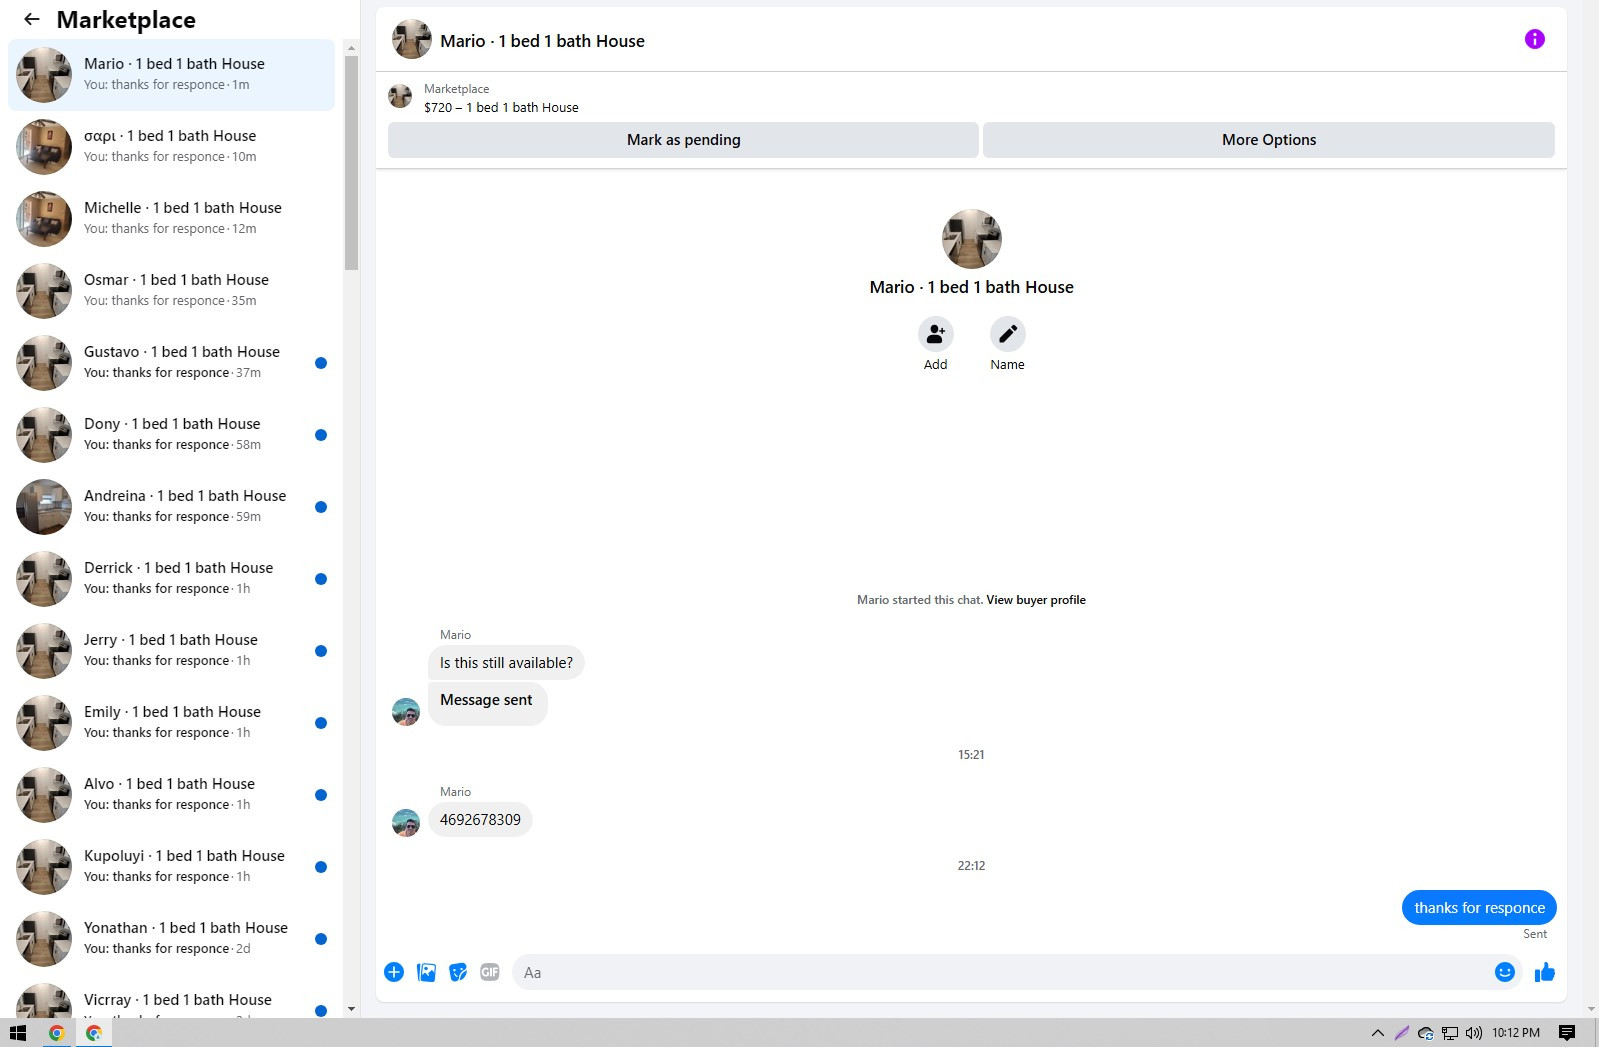Show hidden system tray icons

[x=1377, y=1033]
